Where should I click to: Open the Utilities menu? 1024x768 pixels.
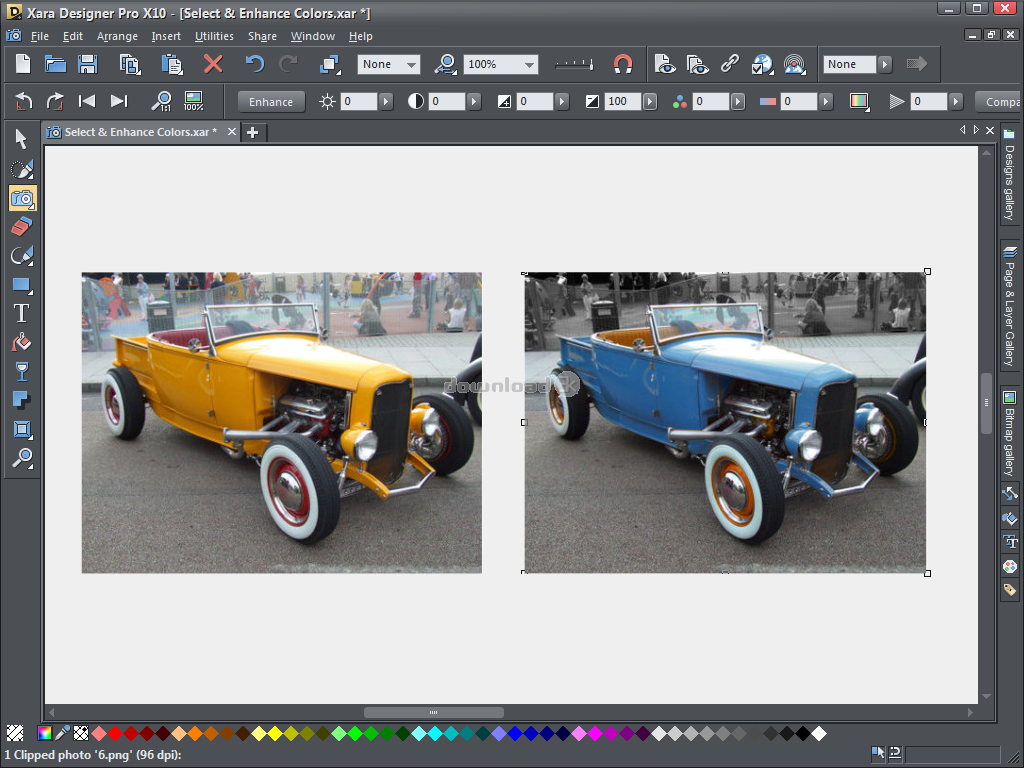tap(214, 36)
